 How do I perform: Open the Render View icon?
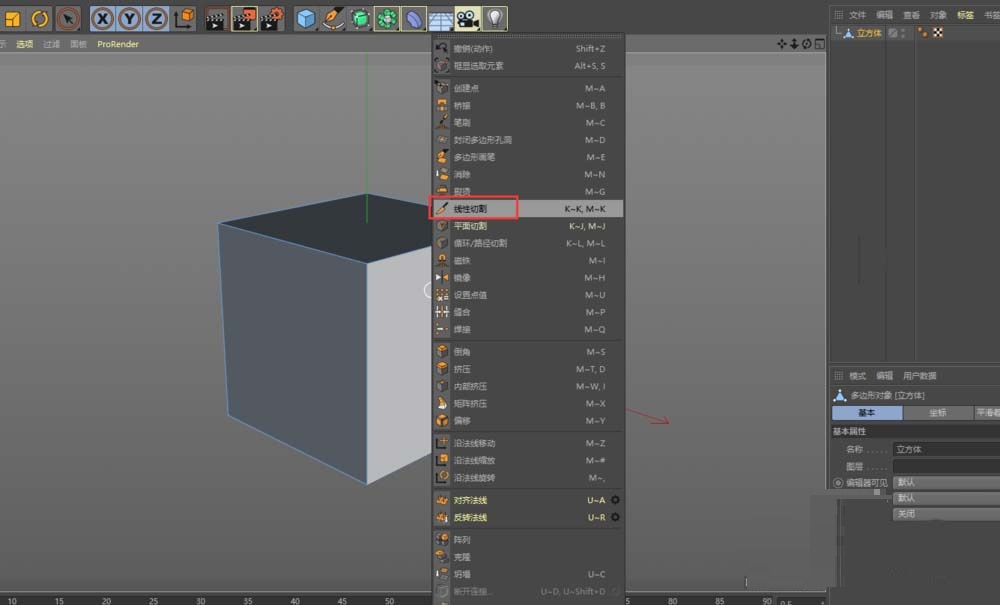[214, 17]
